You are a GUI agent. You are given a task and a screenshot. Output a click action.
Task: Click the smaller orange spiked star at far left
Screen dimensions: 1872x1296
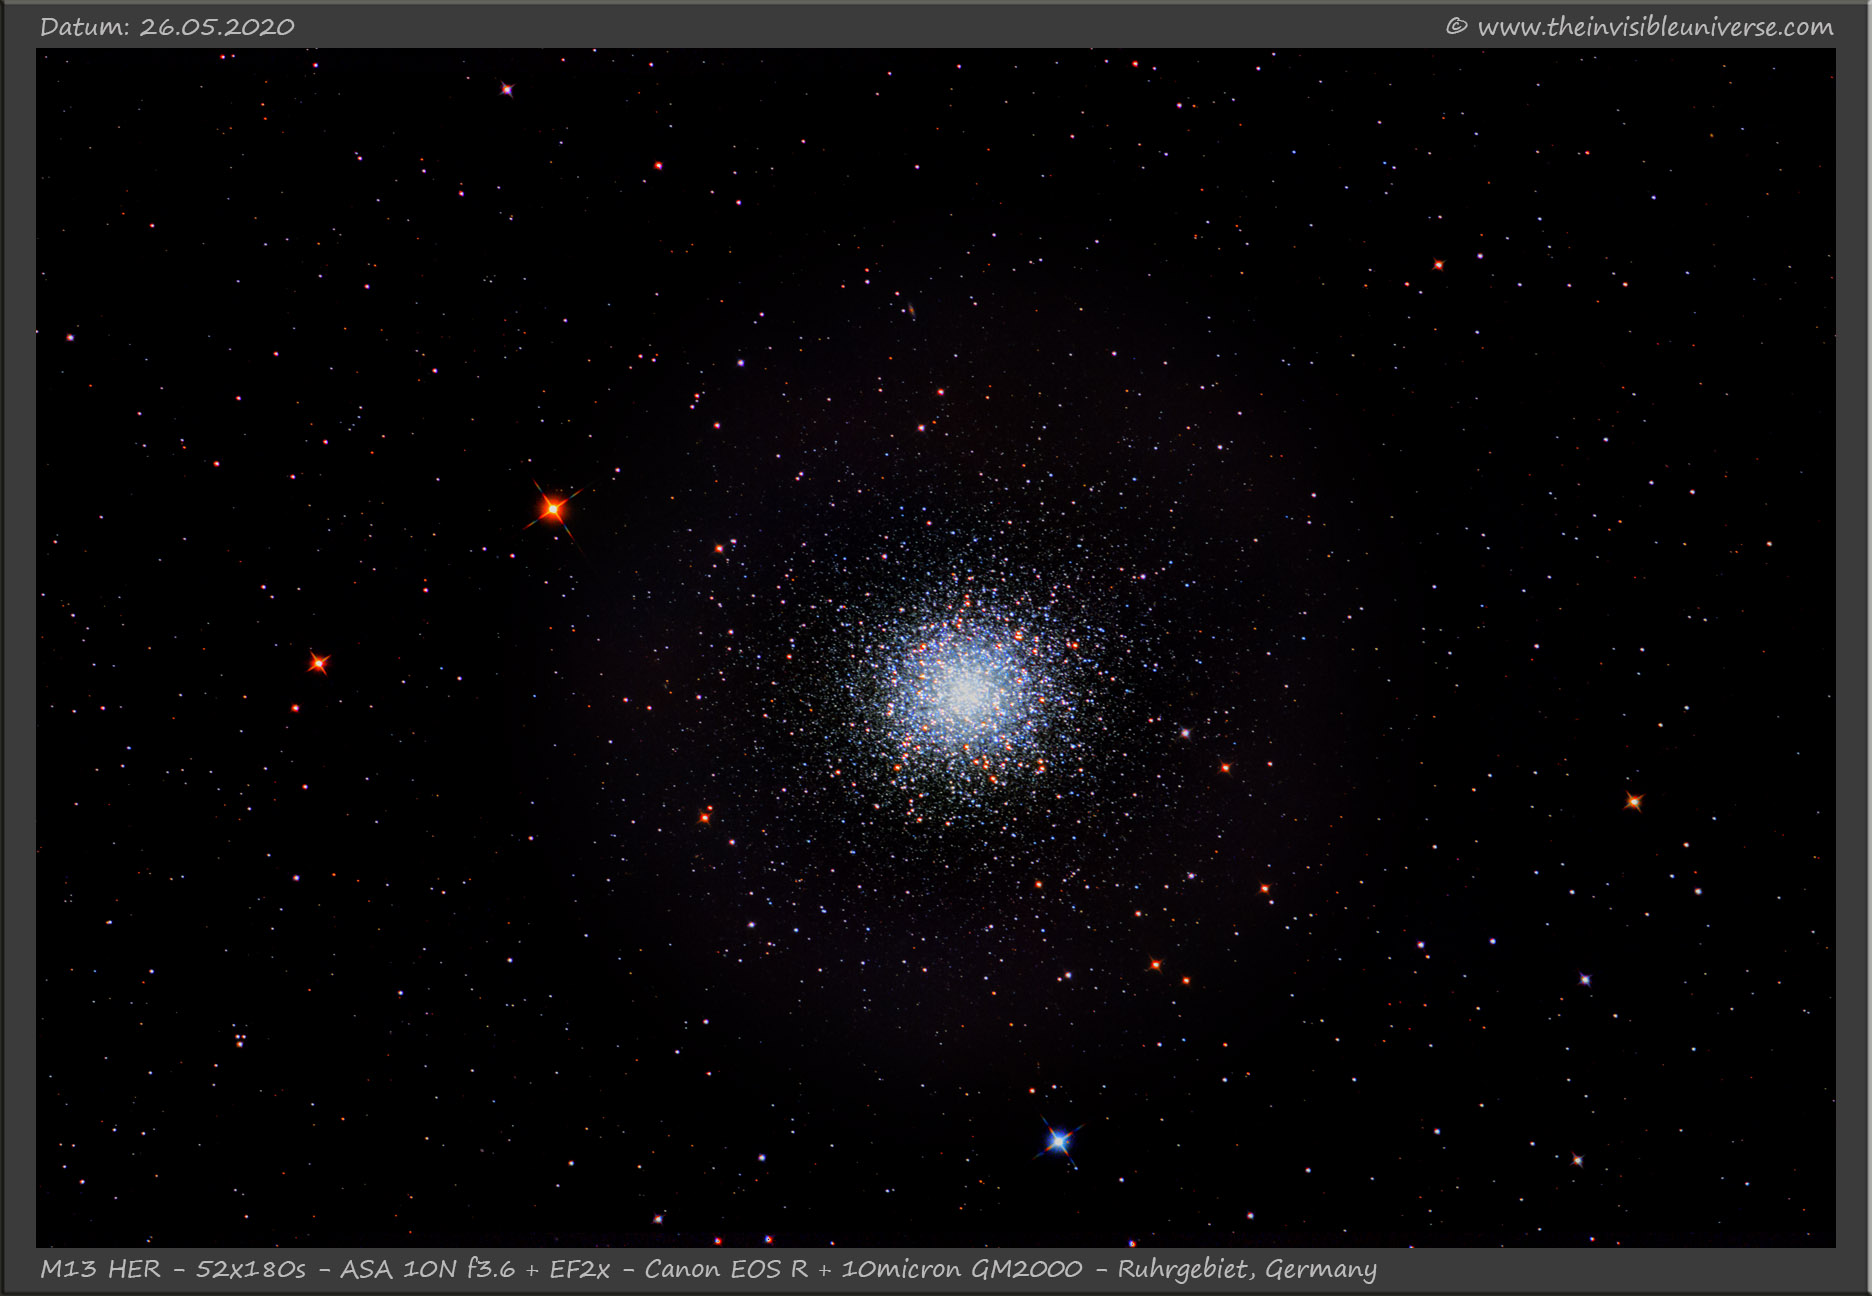[318, 663]
